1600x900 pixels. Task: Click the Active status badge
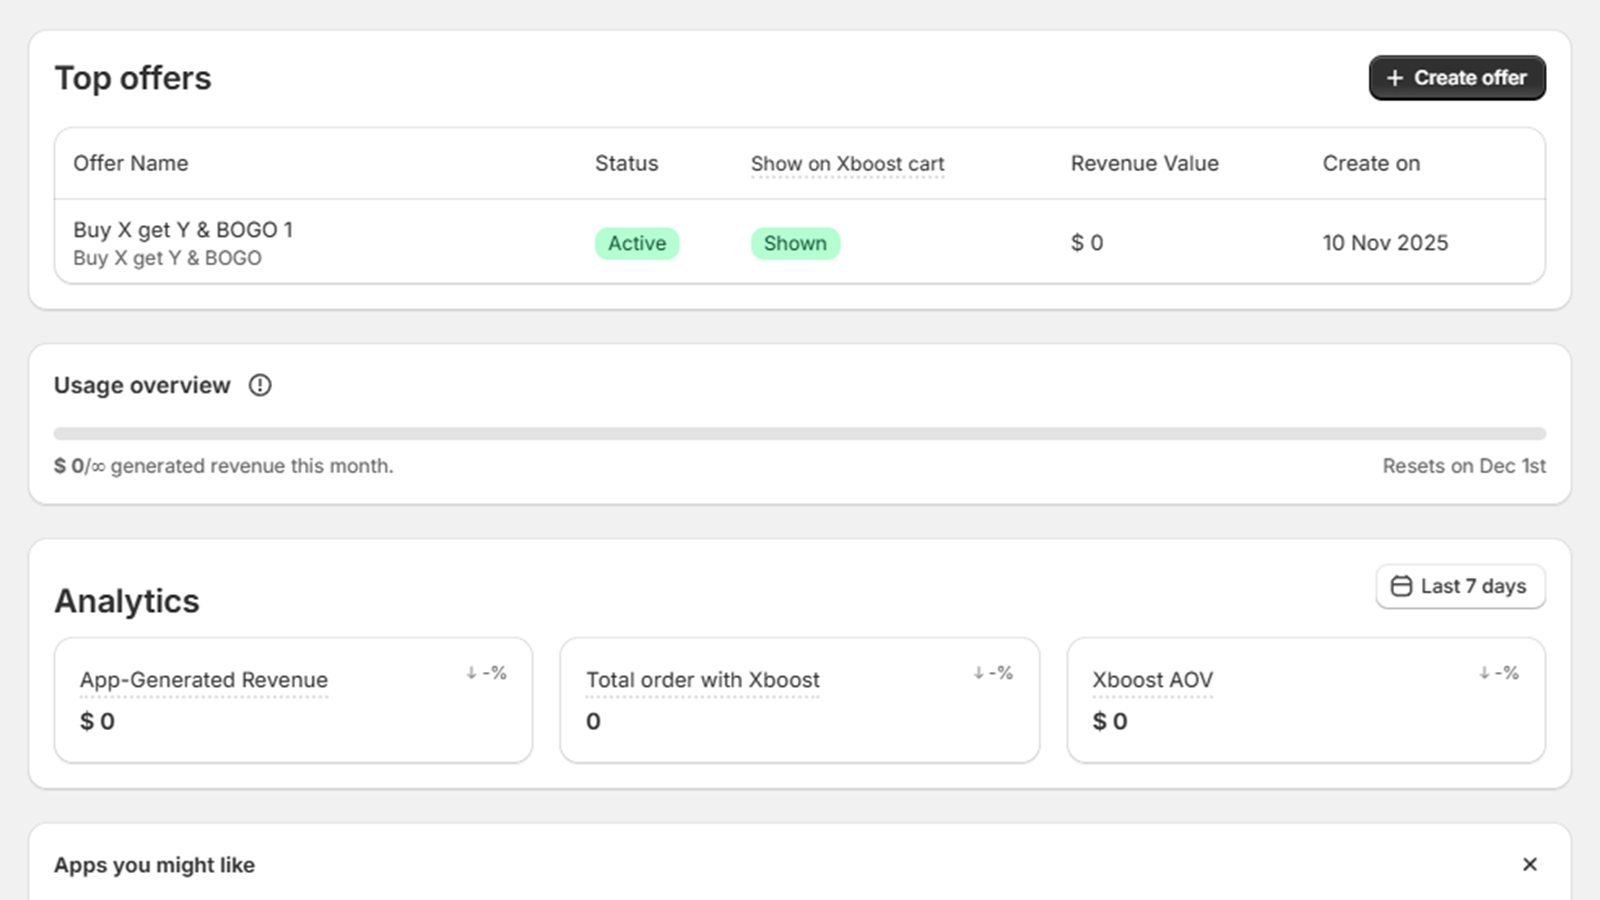pos(637,243)
